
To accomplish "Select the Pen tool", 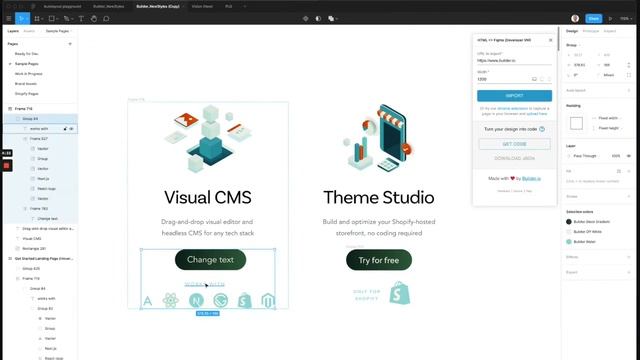I will coord(66,18).
